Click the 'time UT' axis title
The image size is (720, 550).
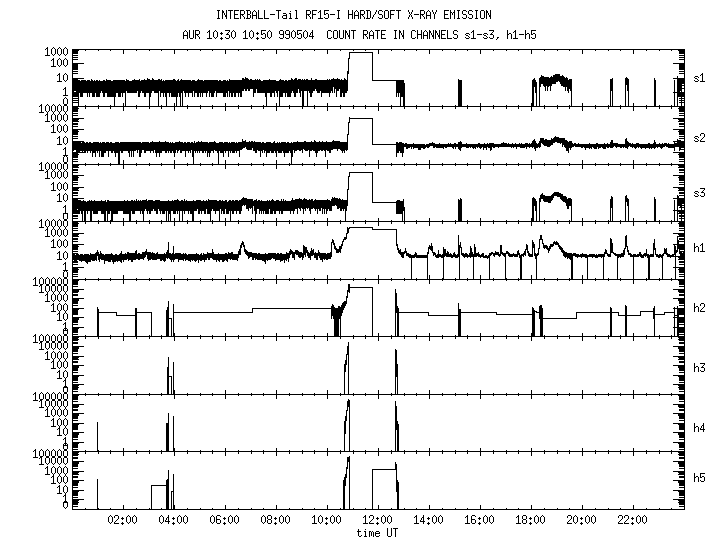click(x=377, y=533)
